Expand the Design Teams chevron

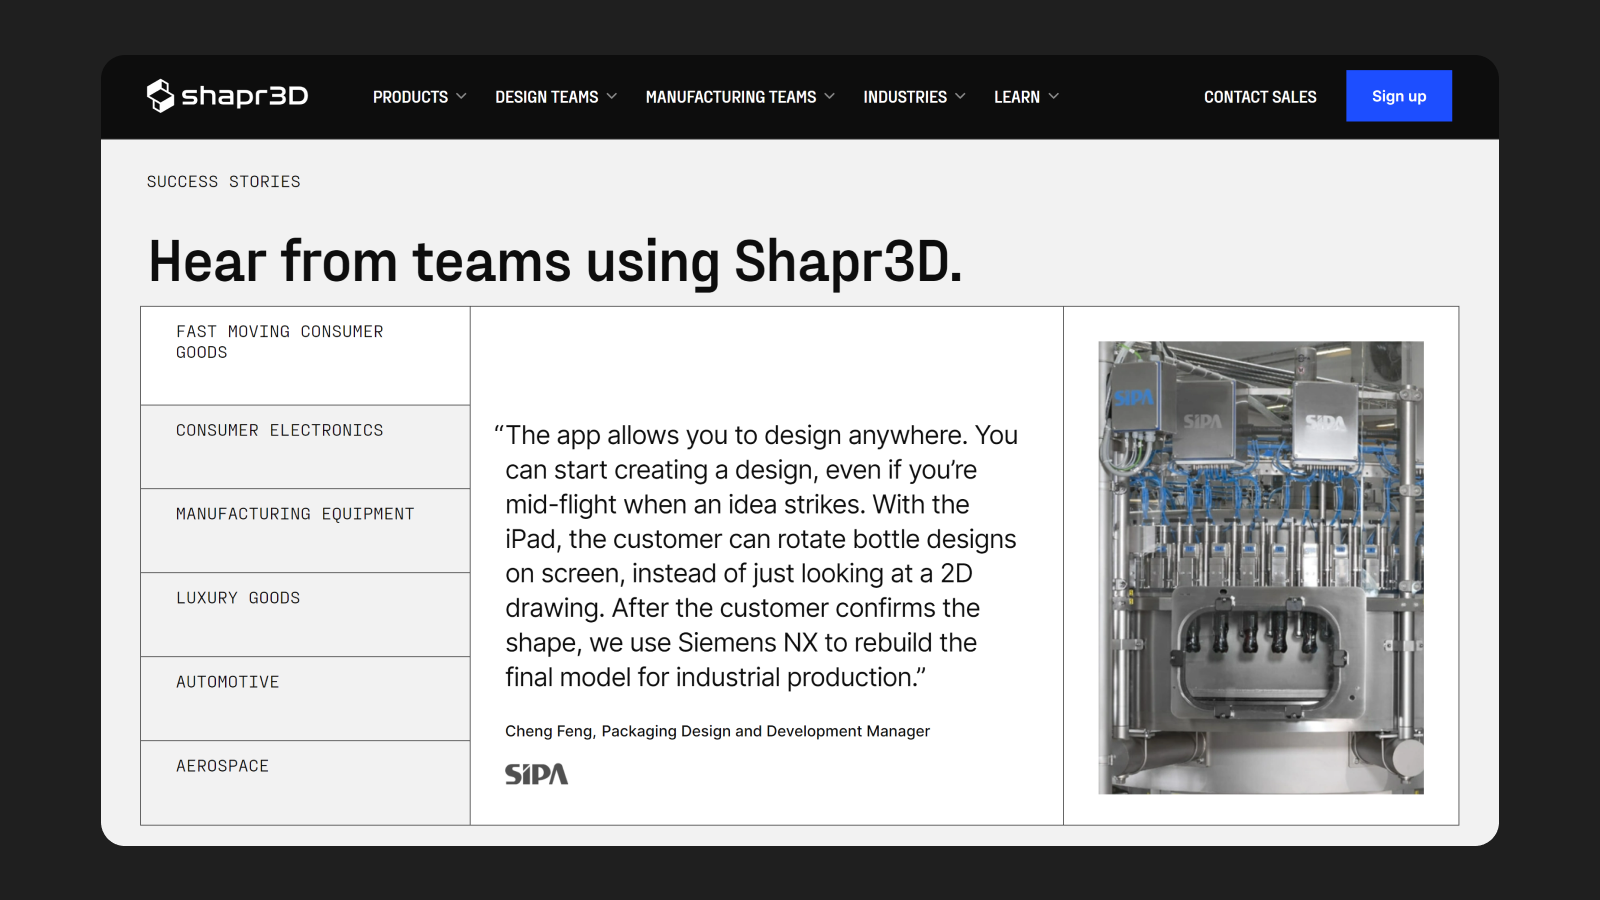point(612,97)
